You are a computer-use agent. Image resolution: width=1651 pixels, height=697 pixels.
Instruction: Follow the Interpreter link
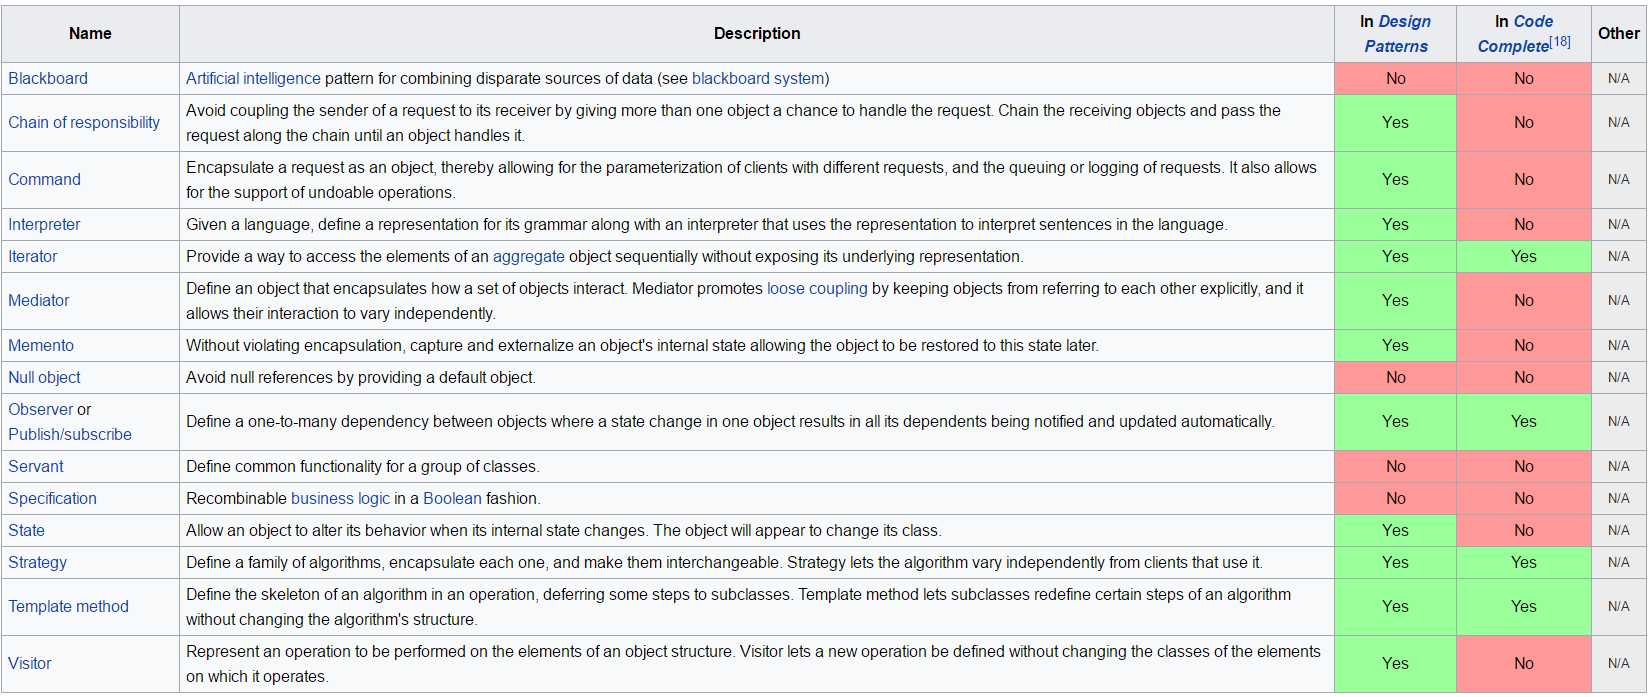pyautogui.click(x=44, y=224)
